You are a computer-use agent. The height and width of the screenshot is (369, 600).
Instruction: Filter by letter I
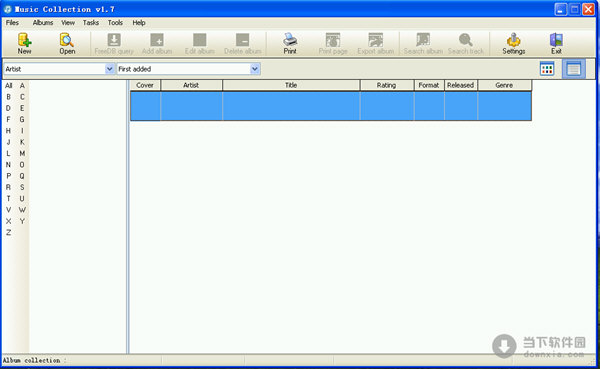(x=22, y=131)
